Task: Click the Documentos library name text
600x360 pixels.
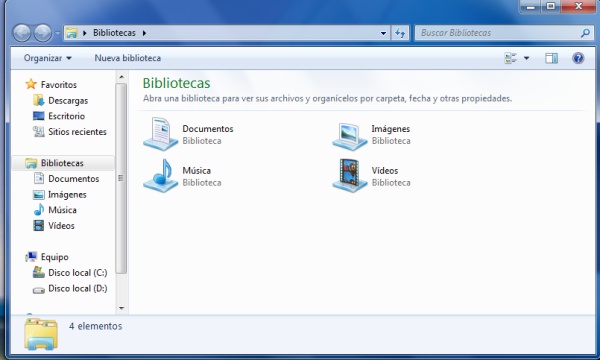Action: pos(208,129)
